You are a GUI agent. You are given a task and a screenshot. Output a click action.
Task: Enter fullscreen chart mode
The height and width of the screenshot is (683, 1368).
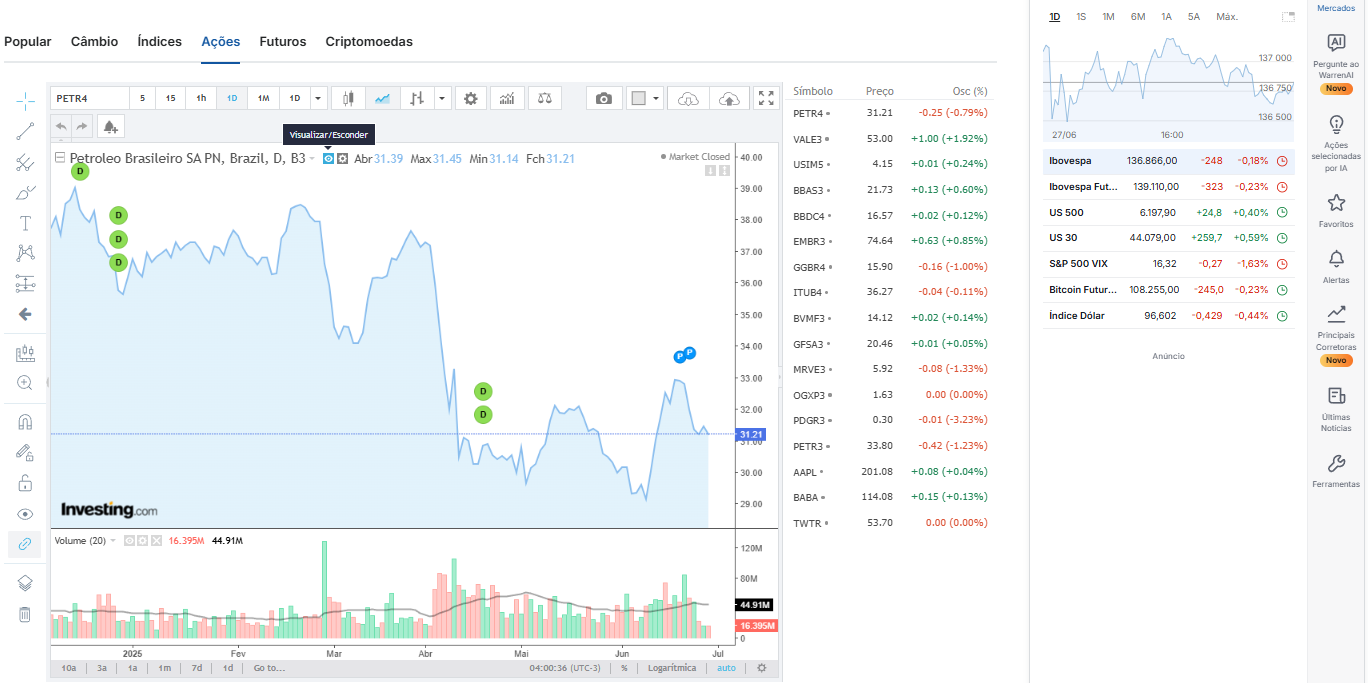pos(766,98)
